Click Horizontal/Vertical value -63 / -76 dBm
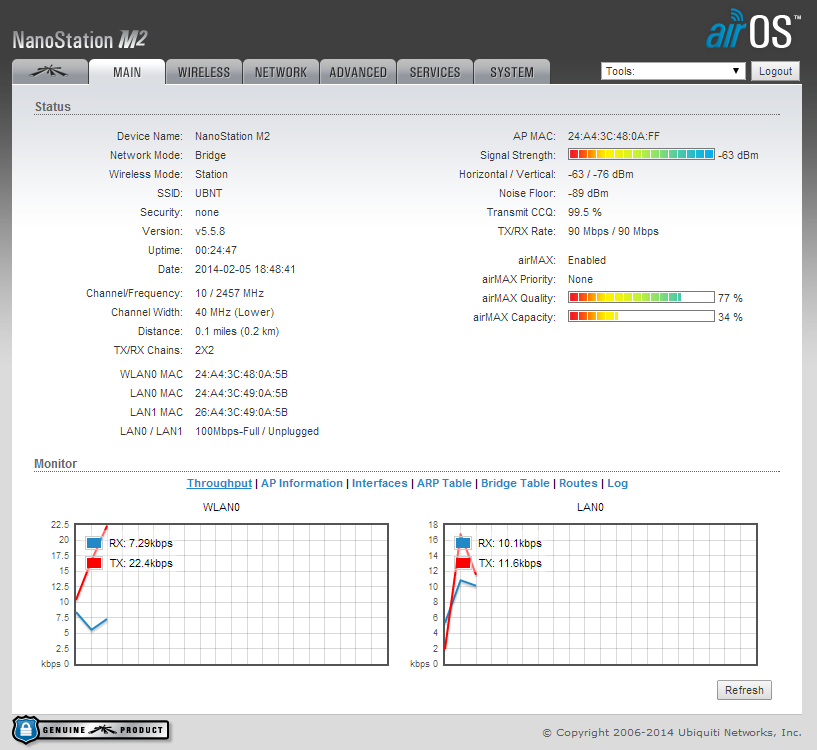The width and height of the screenshot is (817, 750). [601, 174]
